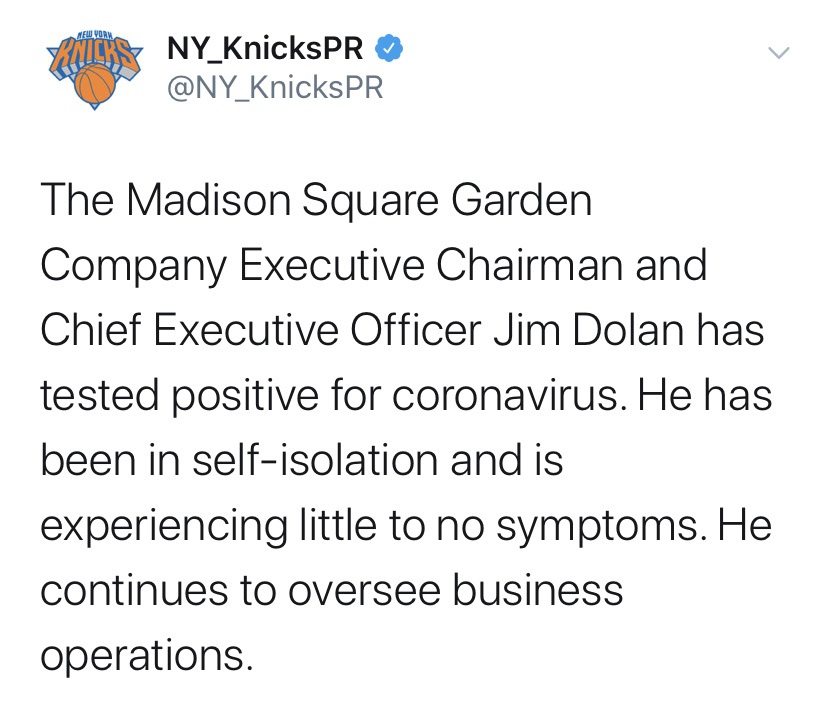Image resolution: width=828 pixels, height=705 pixels.
Task: Click "Madison Square Garden" in the tweet
Action: [x=358, y=202]
